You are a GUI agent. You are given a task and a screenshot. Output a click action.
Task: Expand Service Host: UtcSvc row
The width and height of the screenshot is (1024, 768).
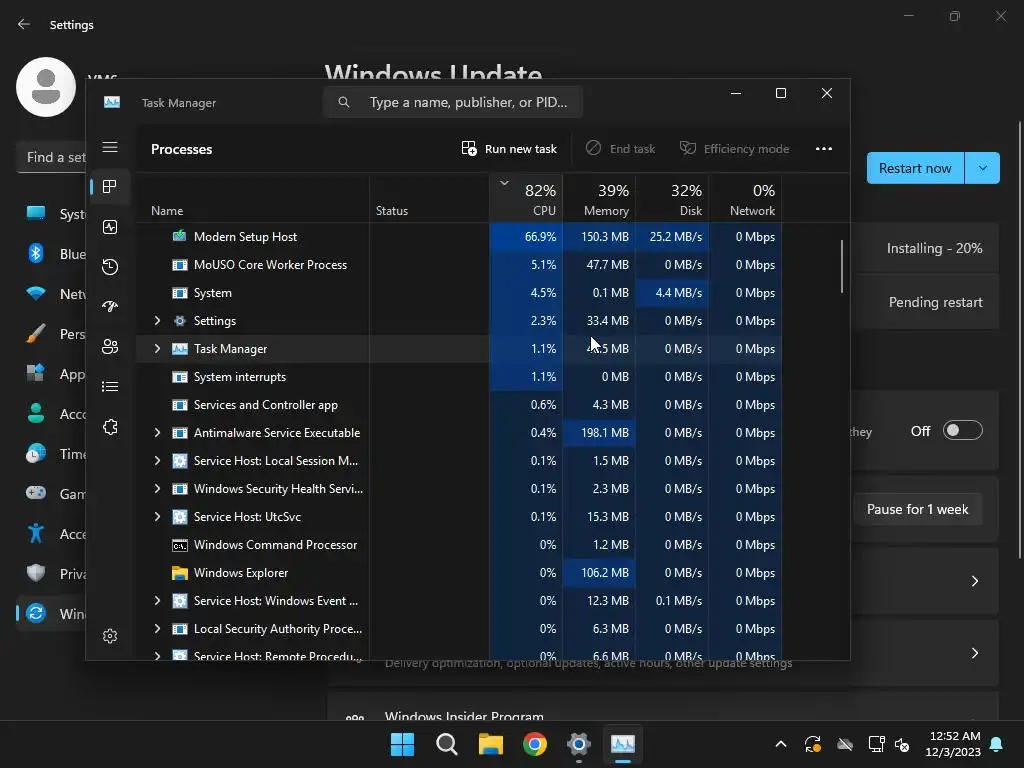pos(157,517)
